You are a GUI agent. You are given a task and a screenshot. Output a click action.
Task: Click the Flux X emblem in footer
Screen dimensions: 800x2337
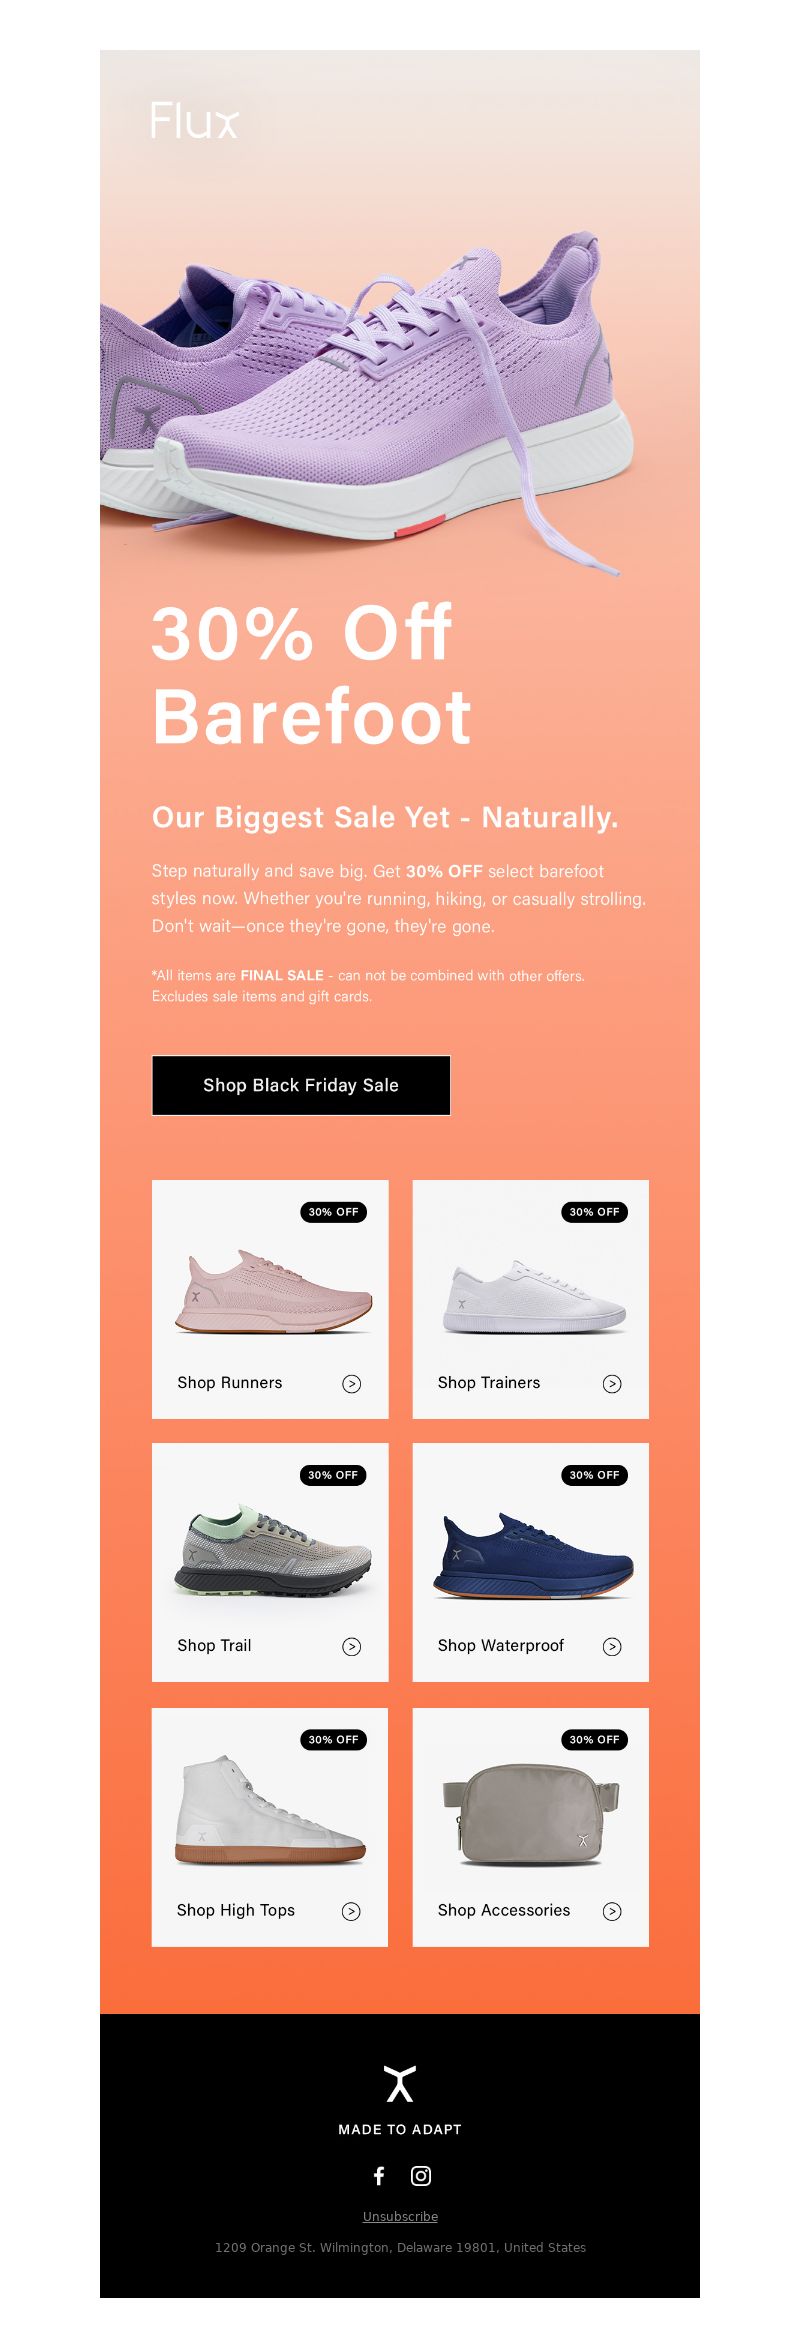point(400,2083)
